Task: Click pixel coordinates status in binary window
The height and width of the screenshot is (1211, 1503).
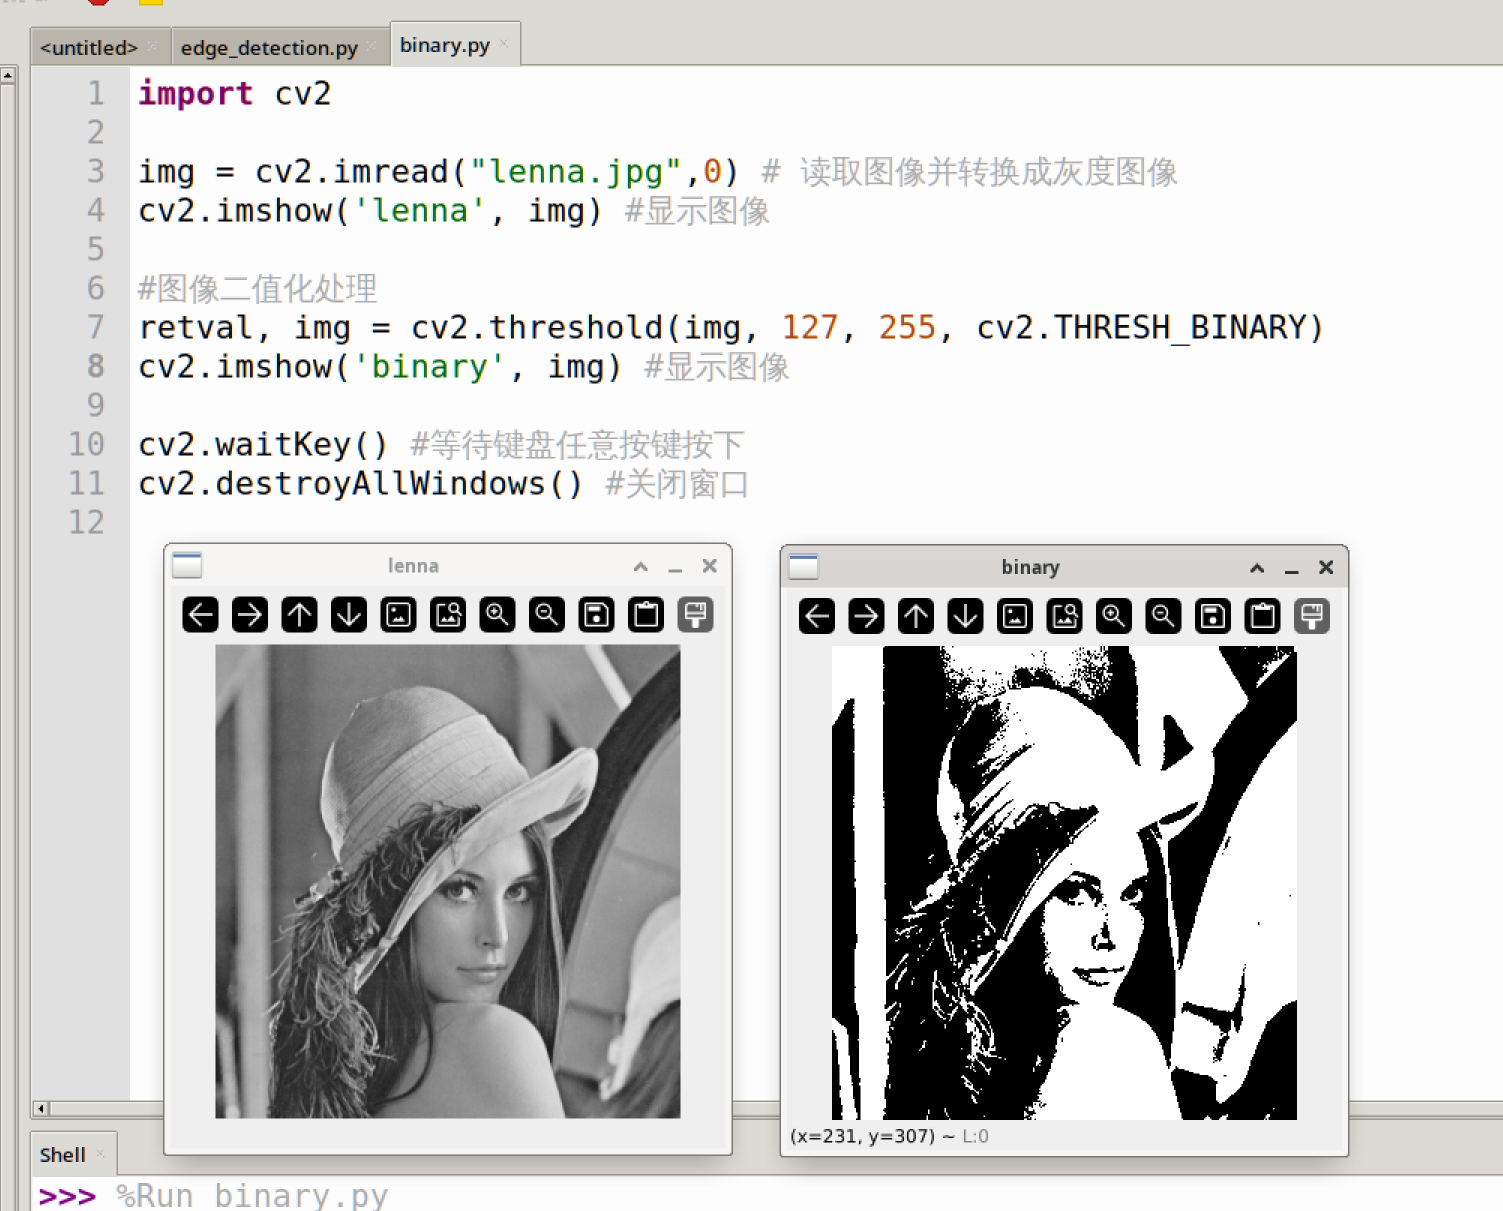Action: [889, 1136]
